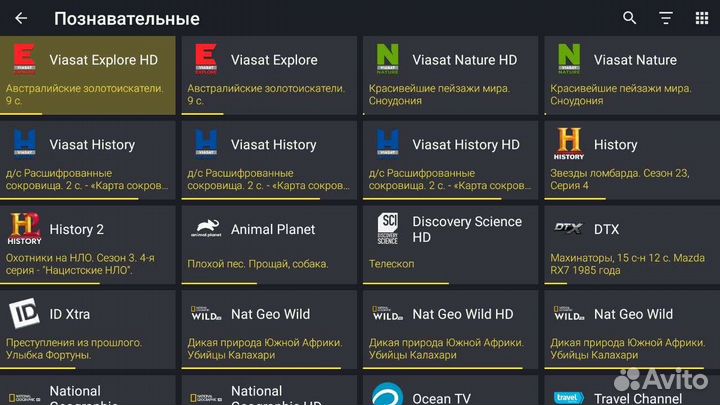Screen dimensions: 720x405
Task: Open the Travel Channel name
Action: tap(638, 398)
